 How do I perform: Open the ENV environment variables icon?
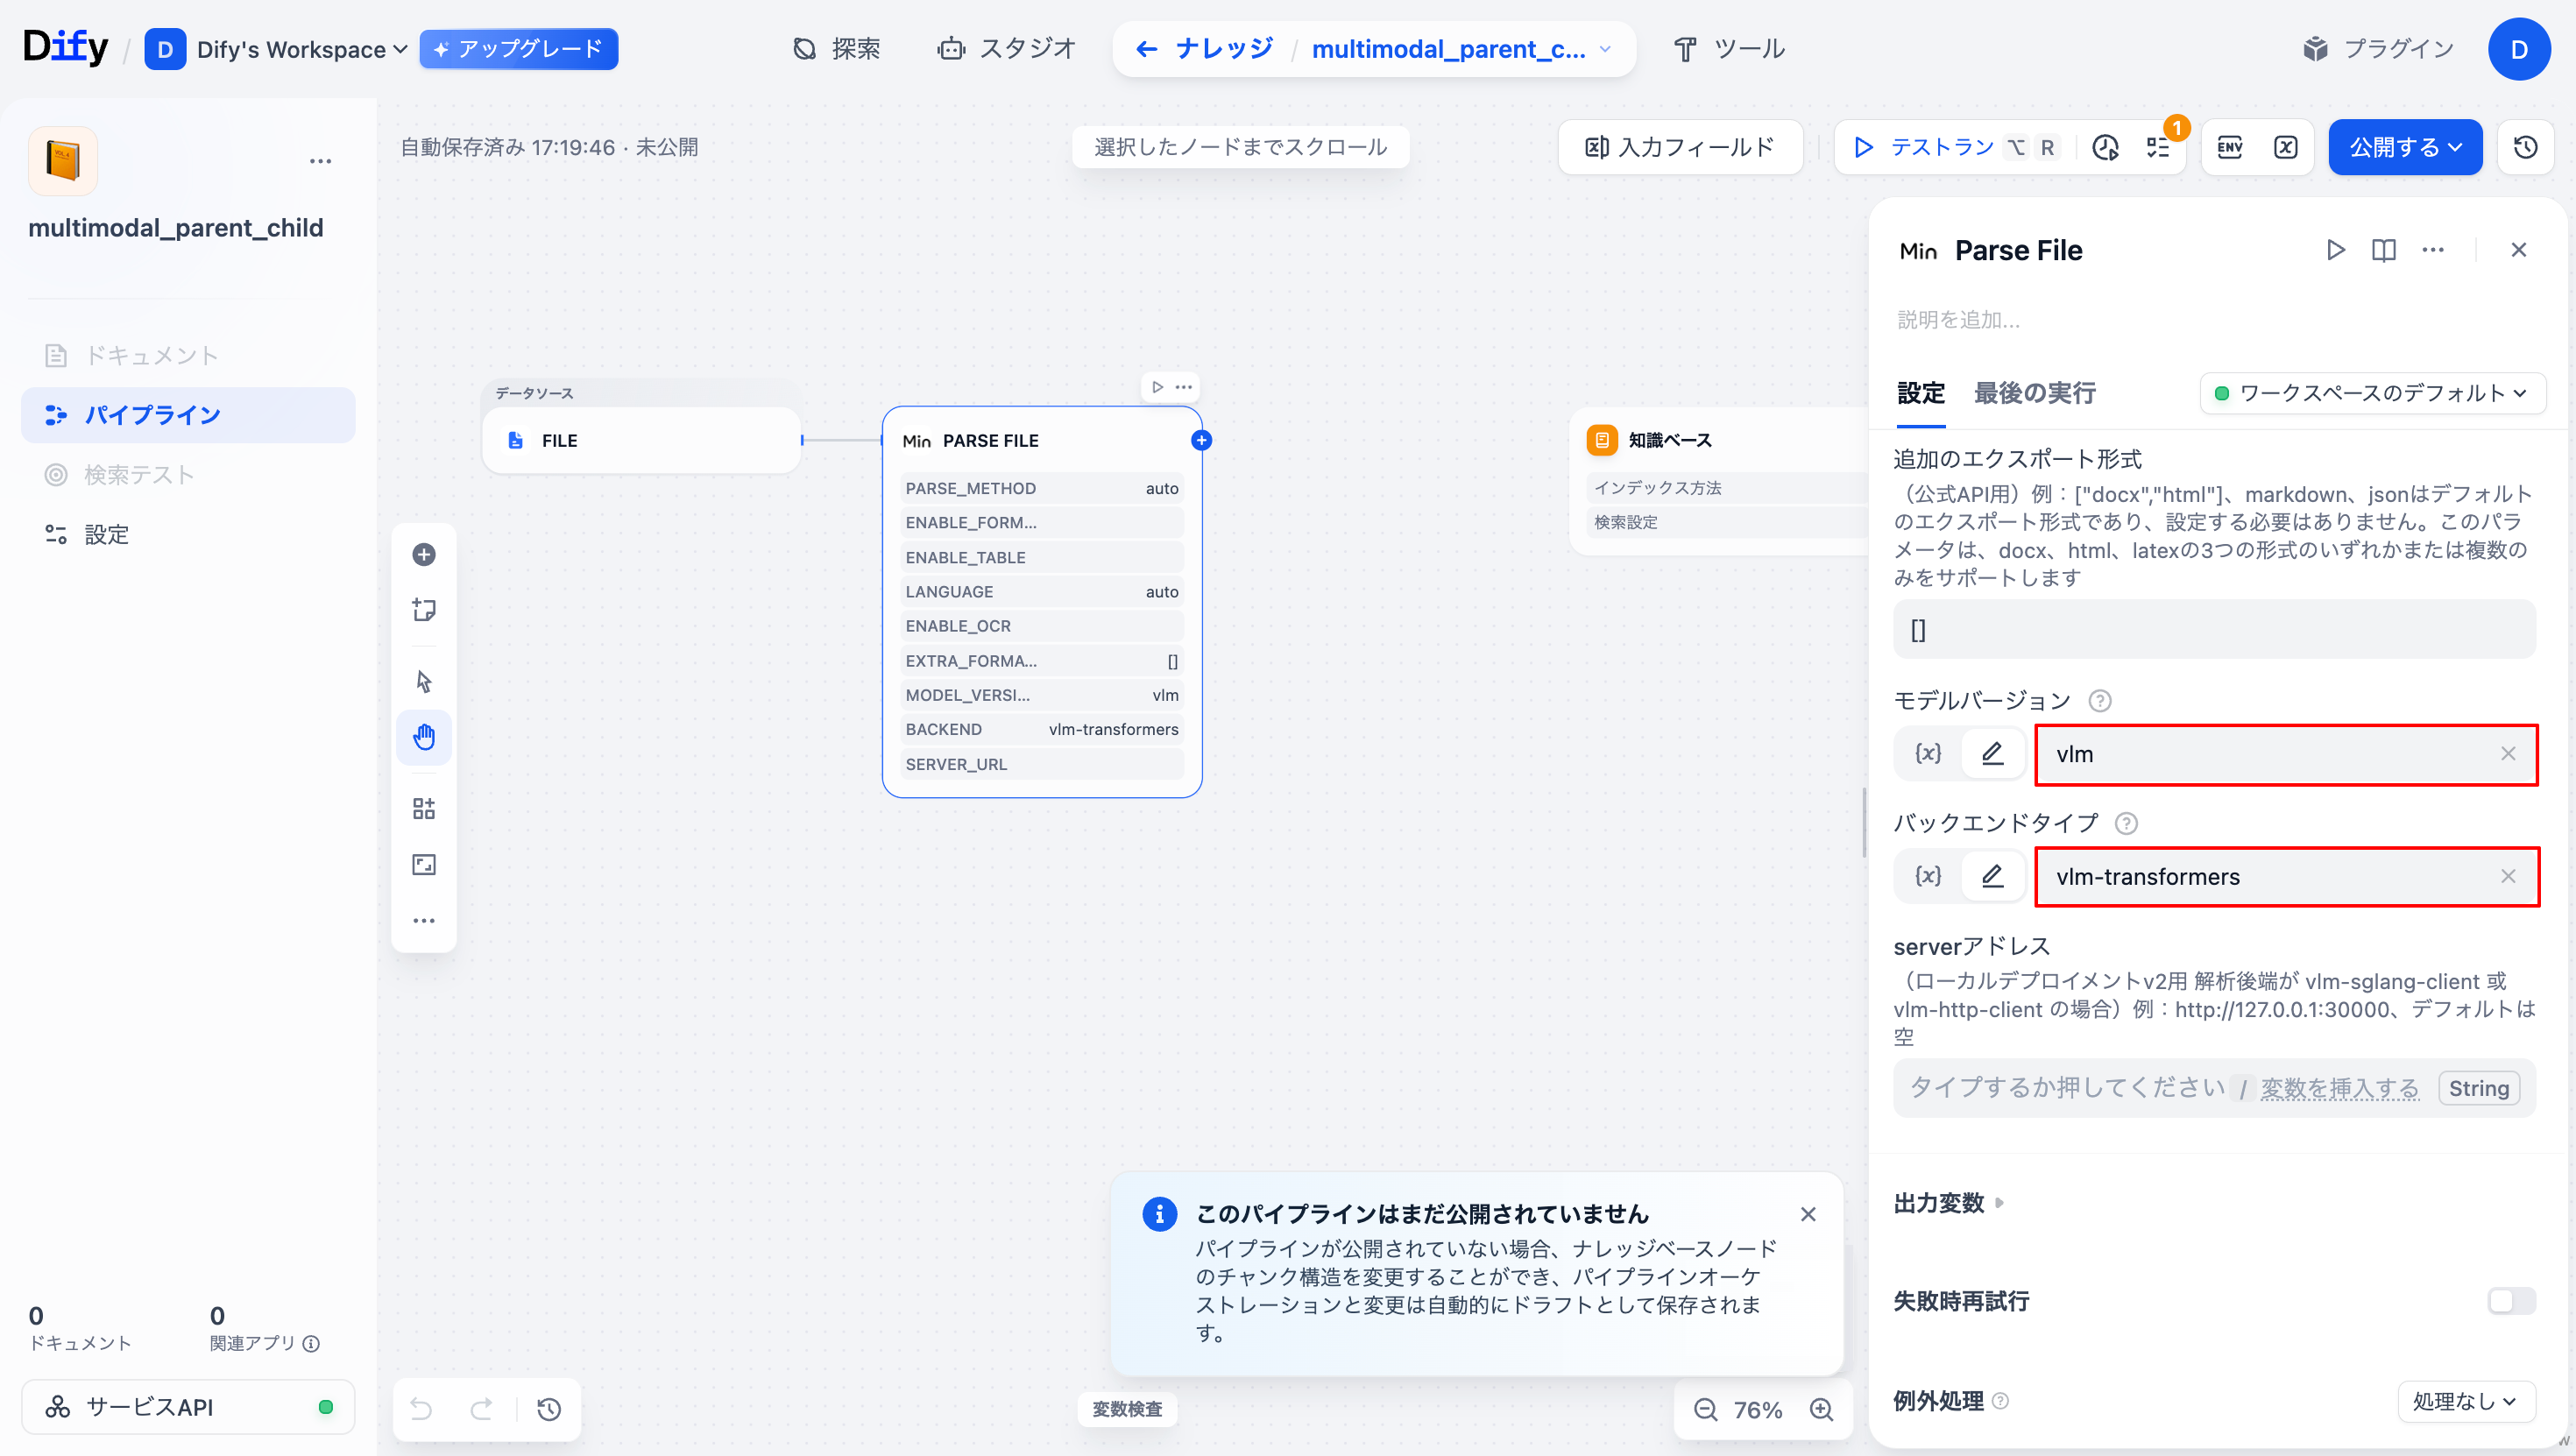coord(2229,148)
